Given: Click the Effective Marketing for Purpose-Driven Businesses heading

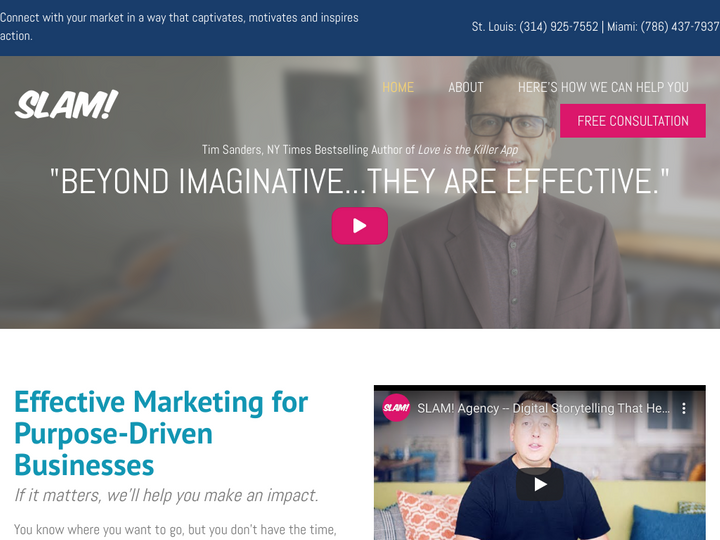Looking at the screenshot, I should [x=161, y=433].
